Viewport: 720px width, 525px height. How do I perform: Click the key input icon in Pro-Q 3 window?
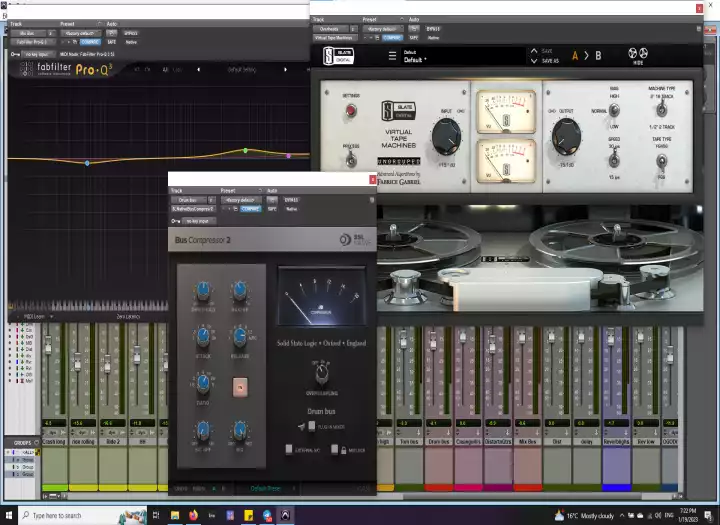(x=15, y=54)
